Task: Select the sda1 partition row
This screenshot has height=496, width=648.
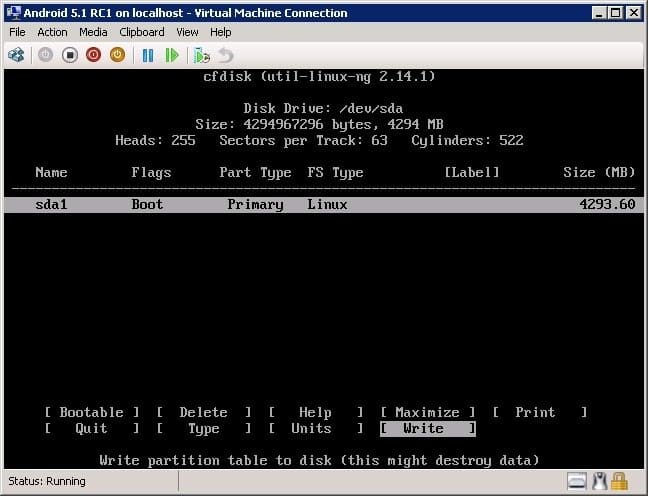Action: click(x=324, y=205)
